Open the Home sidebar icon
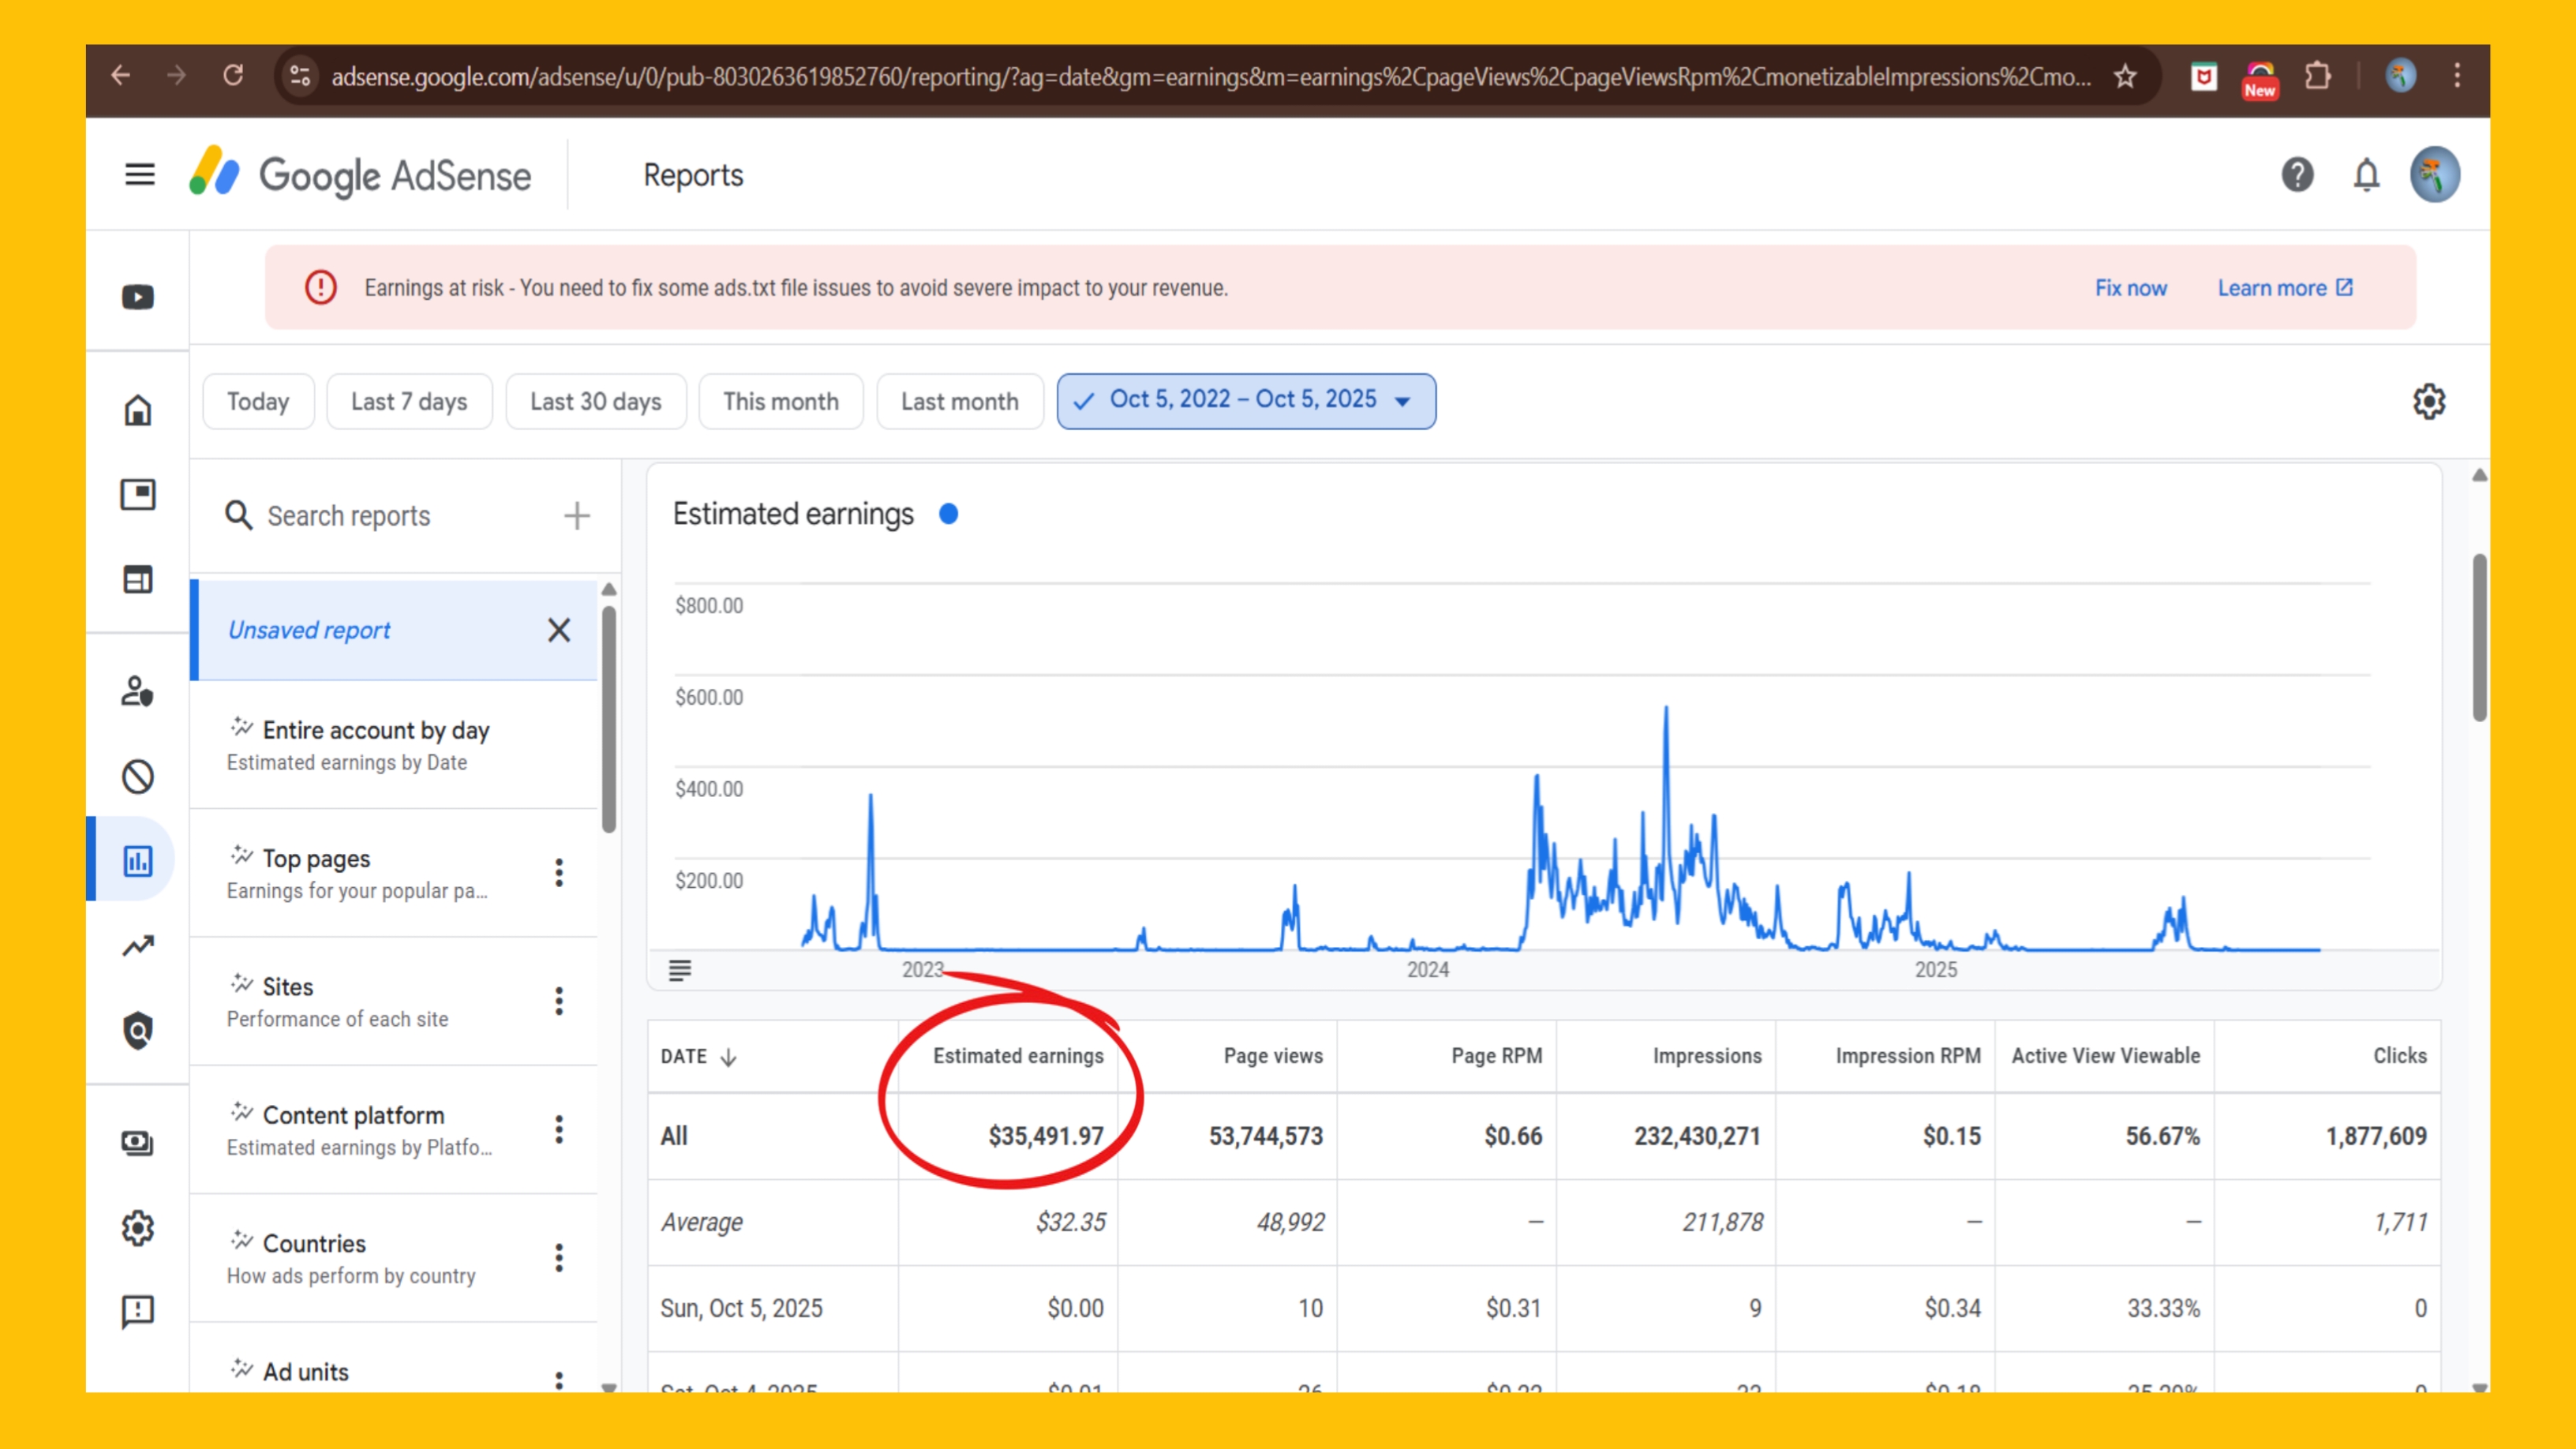The height and width of the screenshot is (1449, 2576). pos(138,410)
